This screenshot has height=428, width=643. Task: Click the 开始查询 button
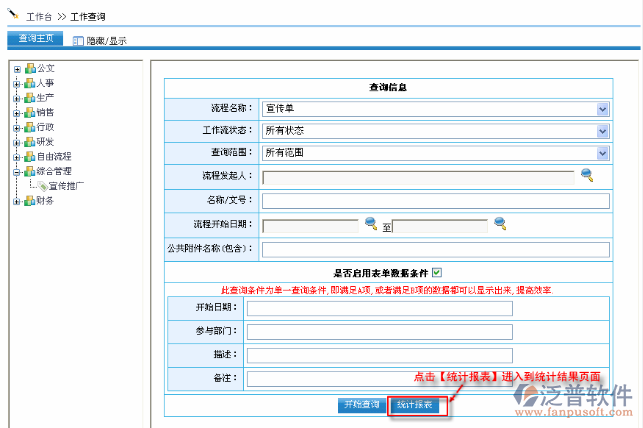pyautogui.click(x=361, y=405)
